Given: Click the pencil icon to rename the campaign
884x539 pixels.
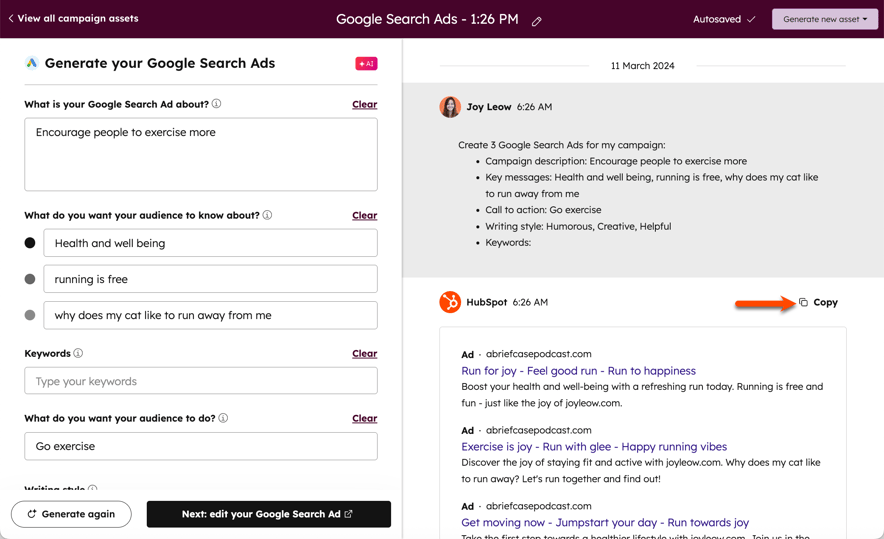Looking at the screenshot, I should point(537,21).
